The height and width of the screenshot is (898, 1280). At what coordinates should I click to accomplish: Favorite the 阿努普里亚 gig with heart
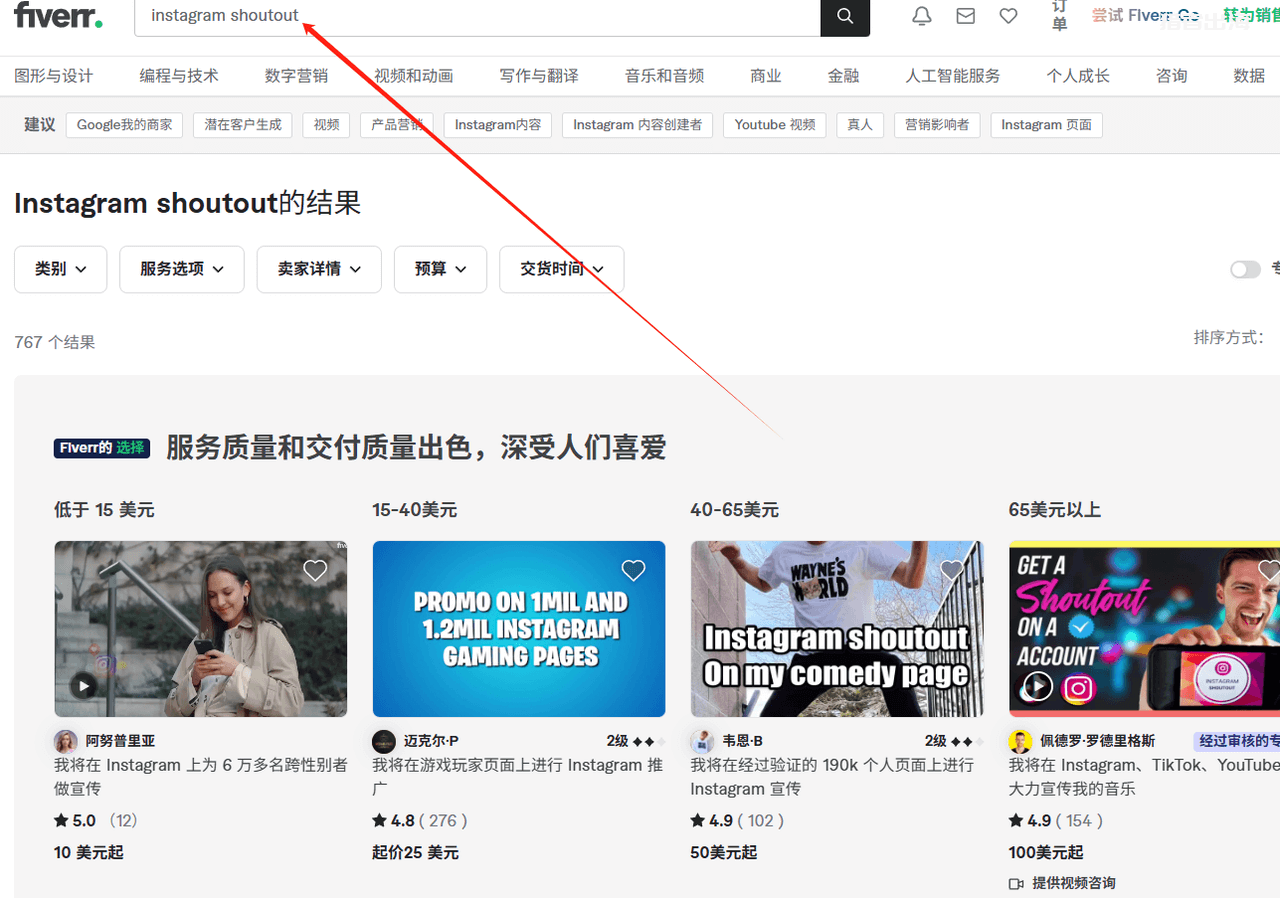315,571
